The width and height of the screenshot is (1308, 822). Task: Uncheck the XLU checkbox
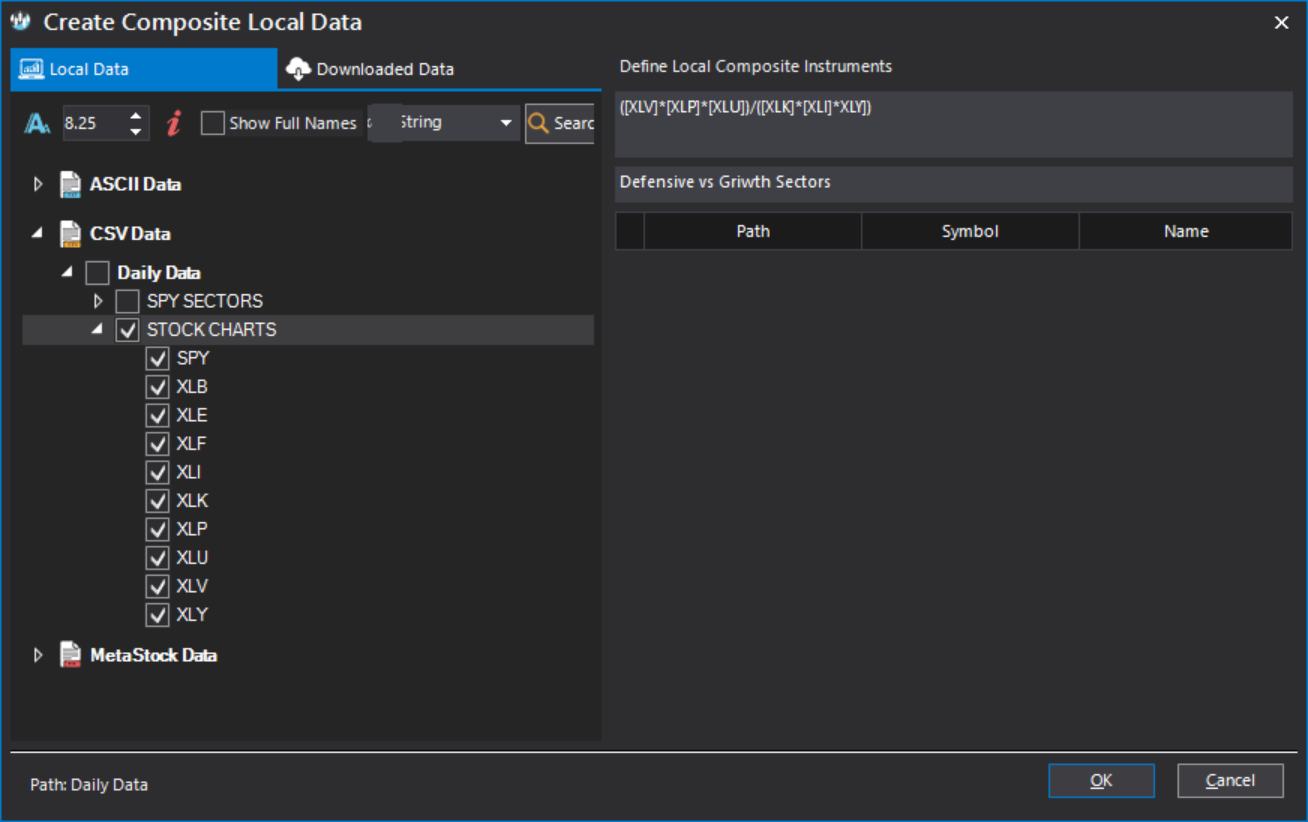[157, 558]
